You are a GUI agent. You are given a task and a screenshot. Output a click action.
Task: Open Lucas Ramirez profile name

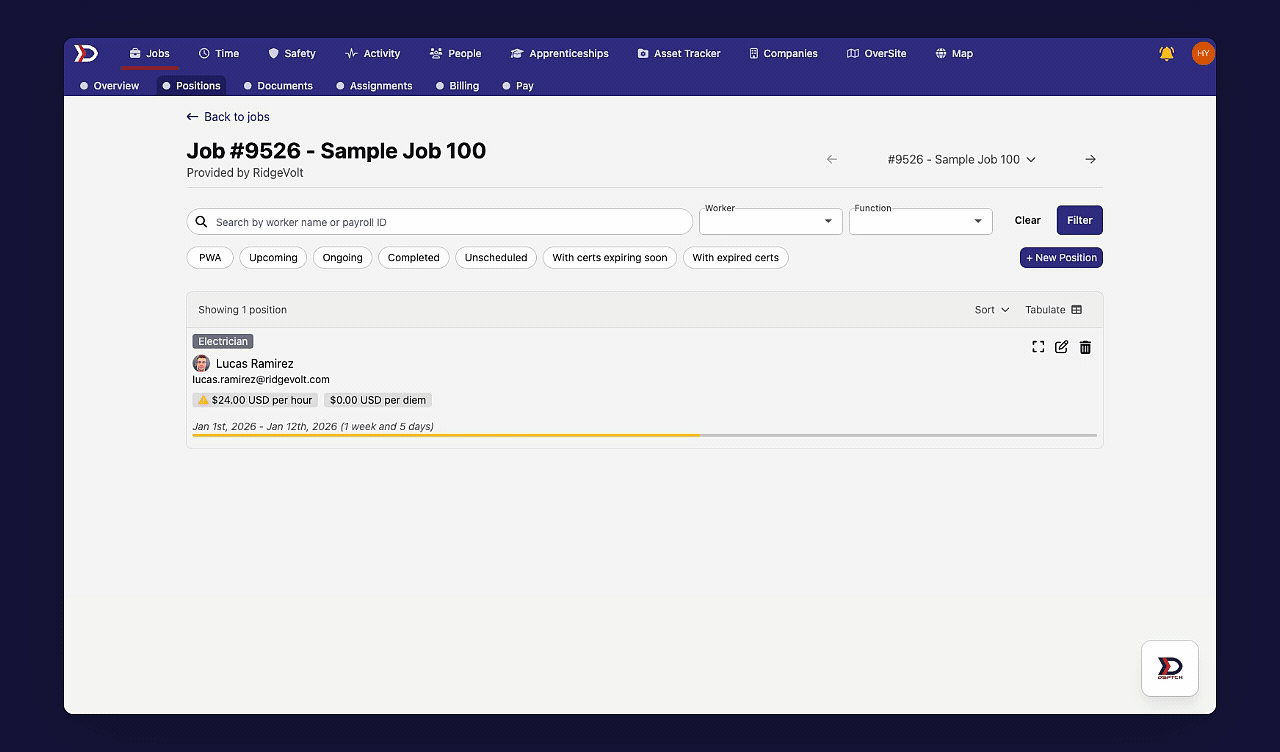[x=255, y=364]
